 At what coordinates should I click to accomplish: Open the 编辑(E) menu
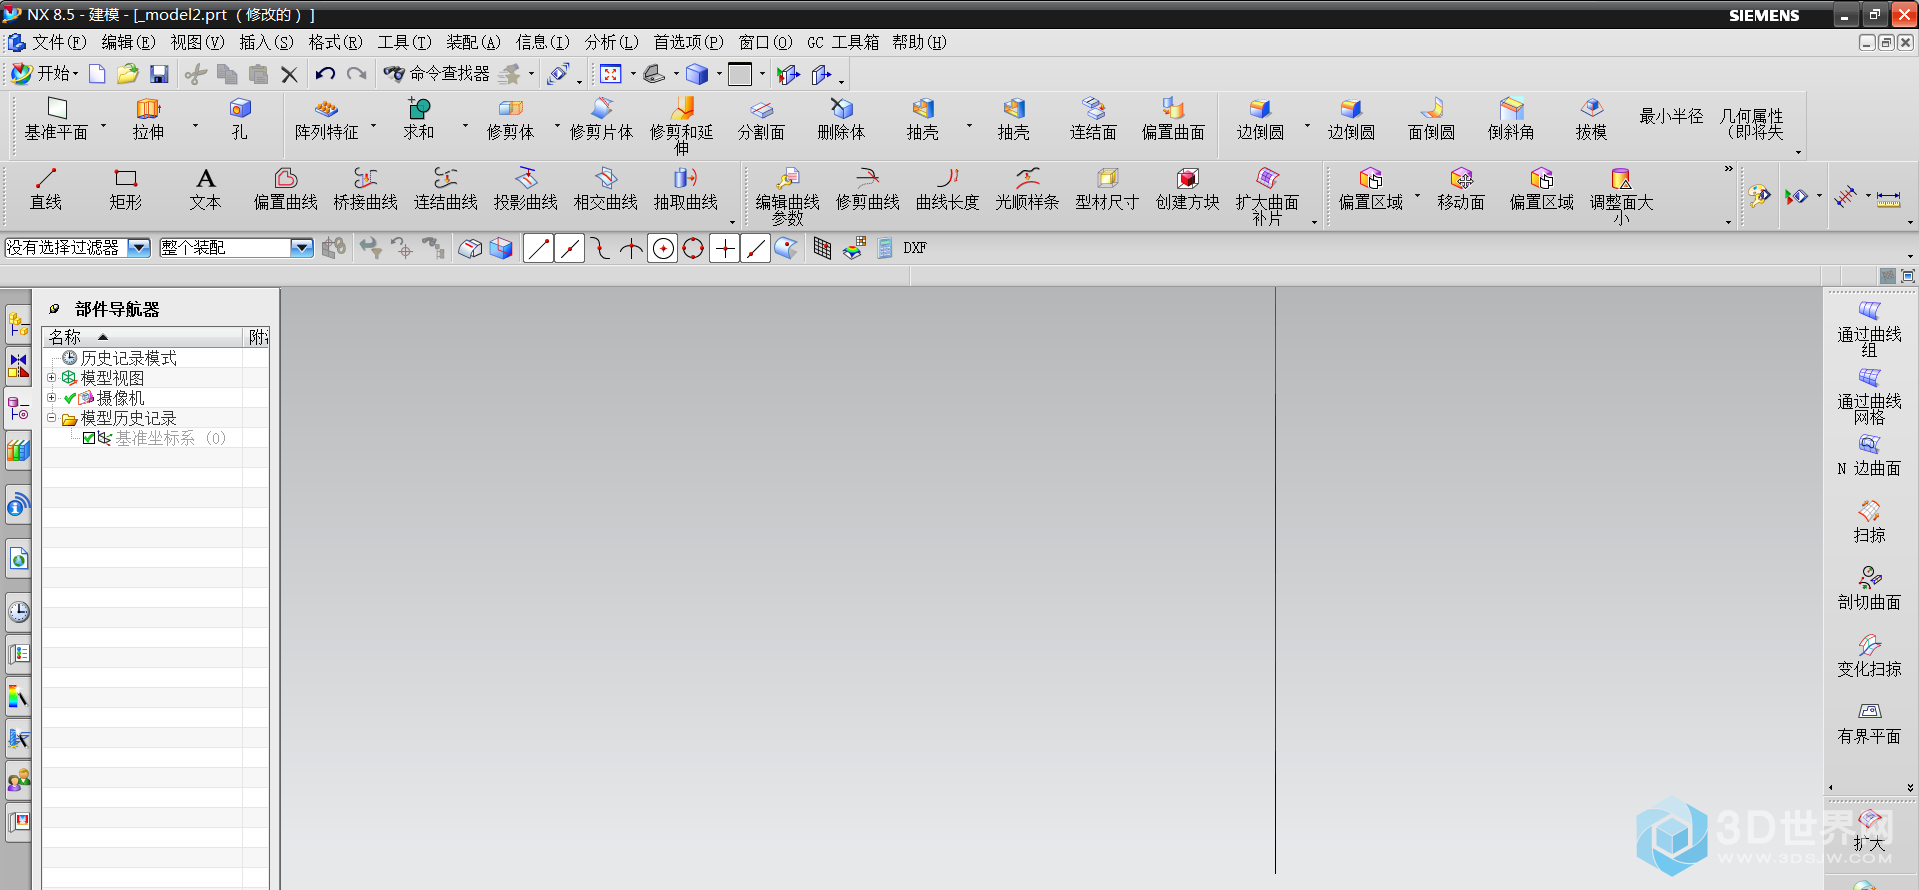point(129,42)
